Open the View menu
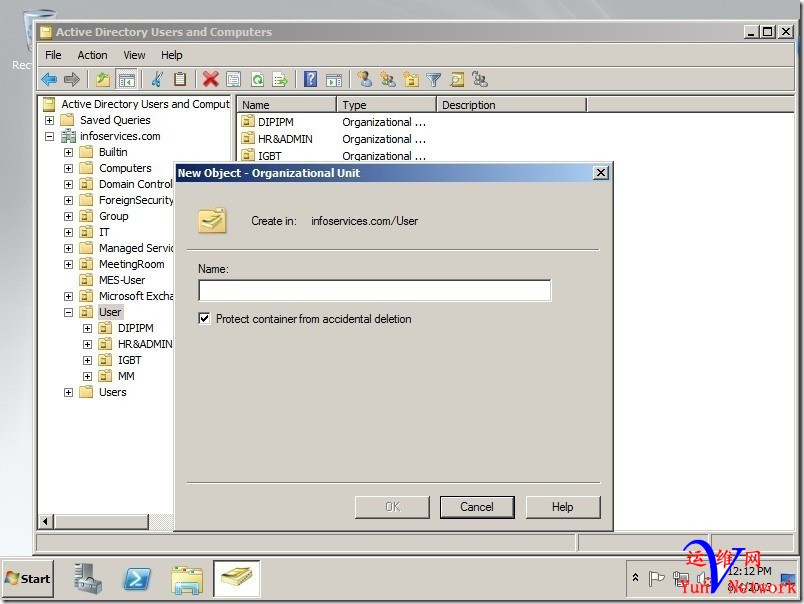804x604 pixels. pyautogui.click(x=134, y=55)
